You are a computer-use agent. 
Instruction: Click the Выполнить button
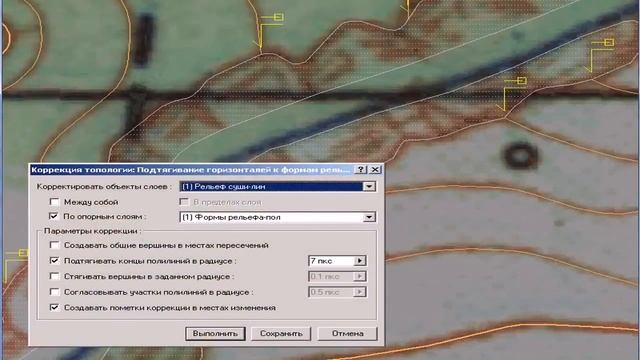pos(215,333)
